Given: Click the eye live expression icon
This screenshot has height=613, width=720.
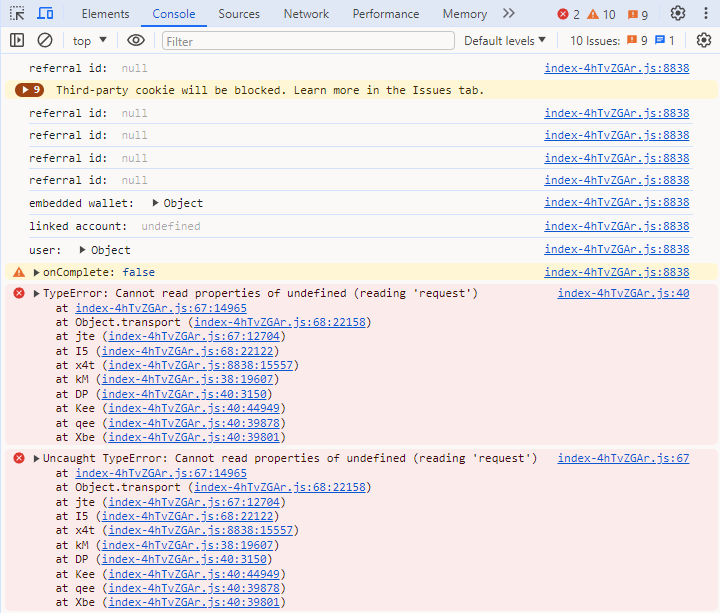Looking at the screenshot, I should 136,41.
